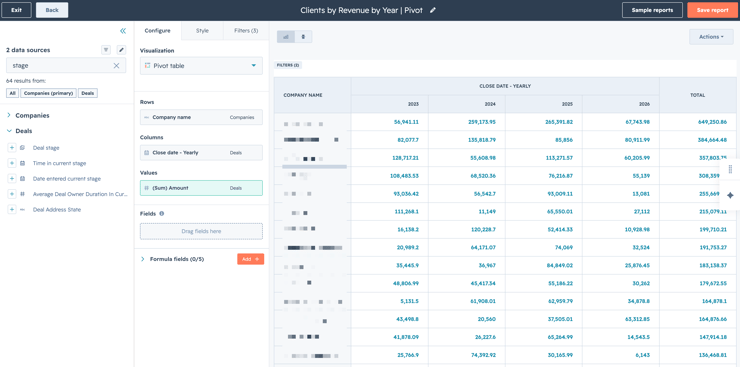This screenshot has width=740, height=367.
Task: Add Average Deal Owner Duration field
Action: pyautogui.click(x=12, y=194)
